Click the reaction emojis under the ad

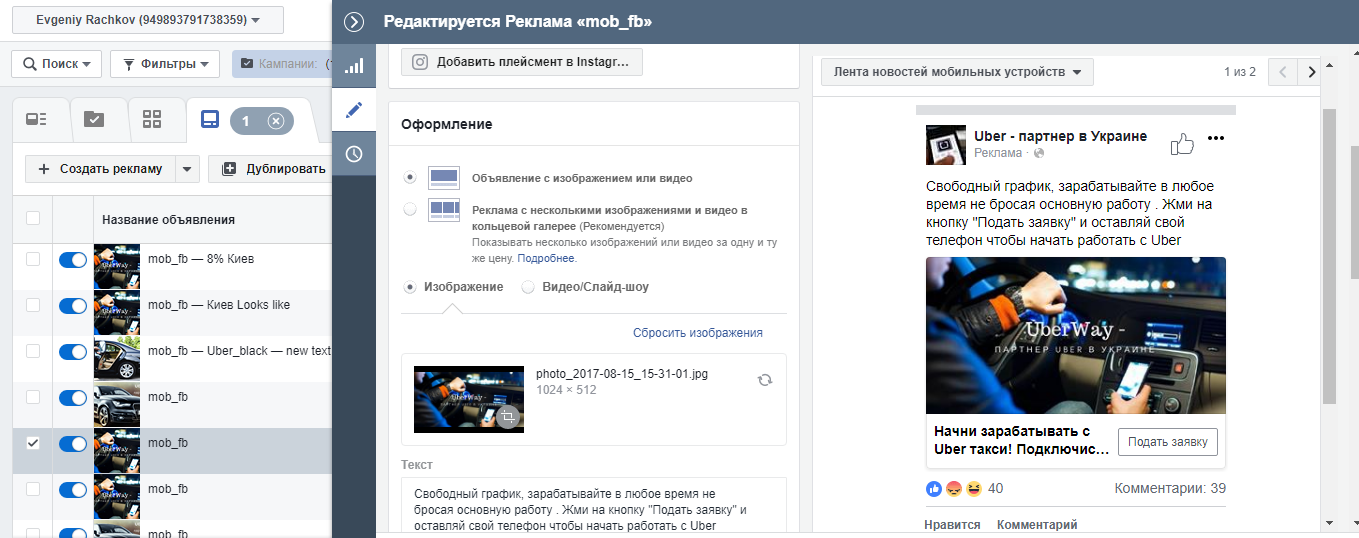pos(955,489)
